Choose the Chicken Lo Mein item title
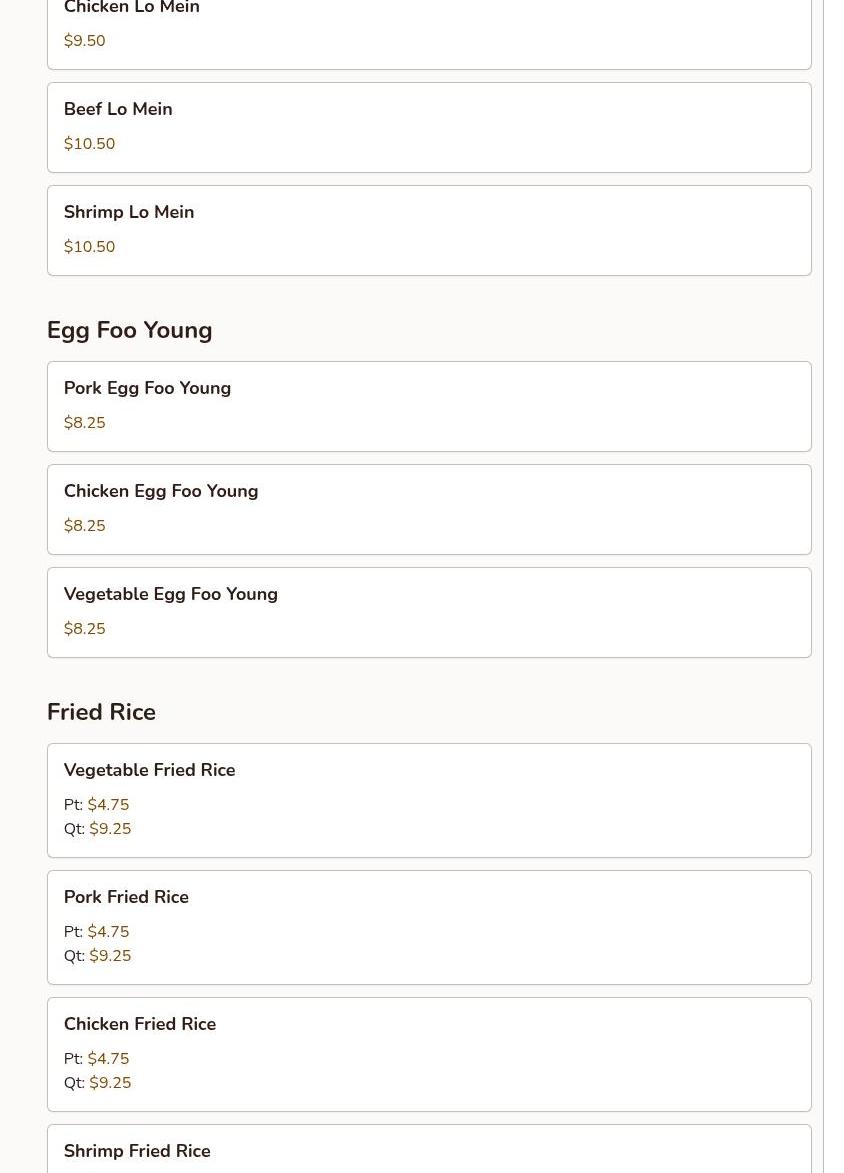Screen dimensions: 844x1173 pyautogui.click(x=132, y=8)
